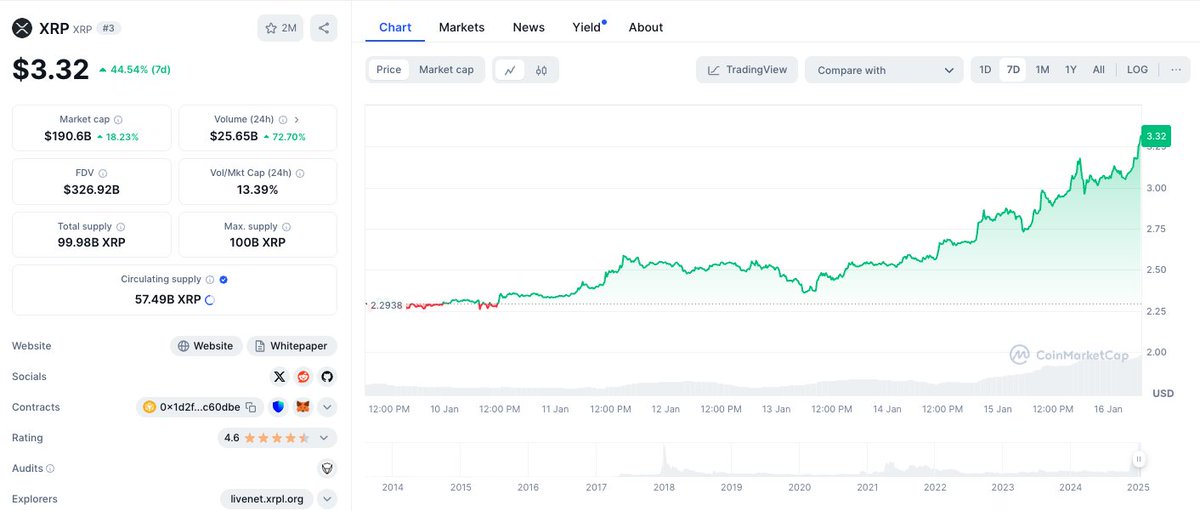Click the verified checkmark beside Circulating supply

(x=224, y=280)
